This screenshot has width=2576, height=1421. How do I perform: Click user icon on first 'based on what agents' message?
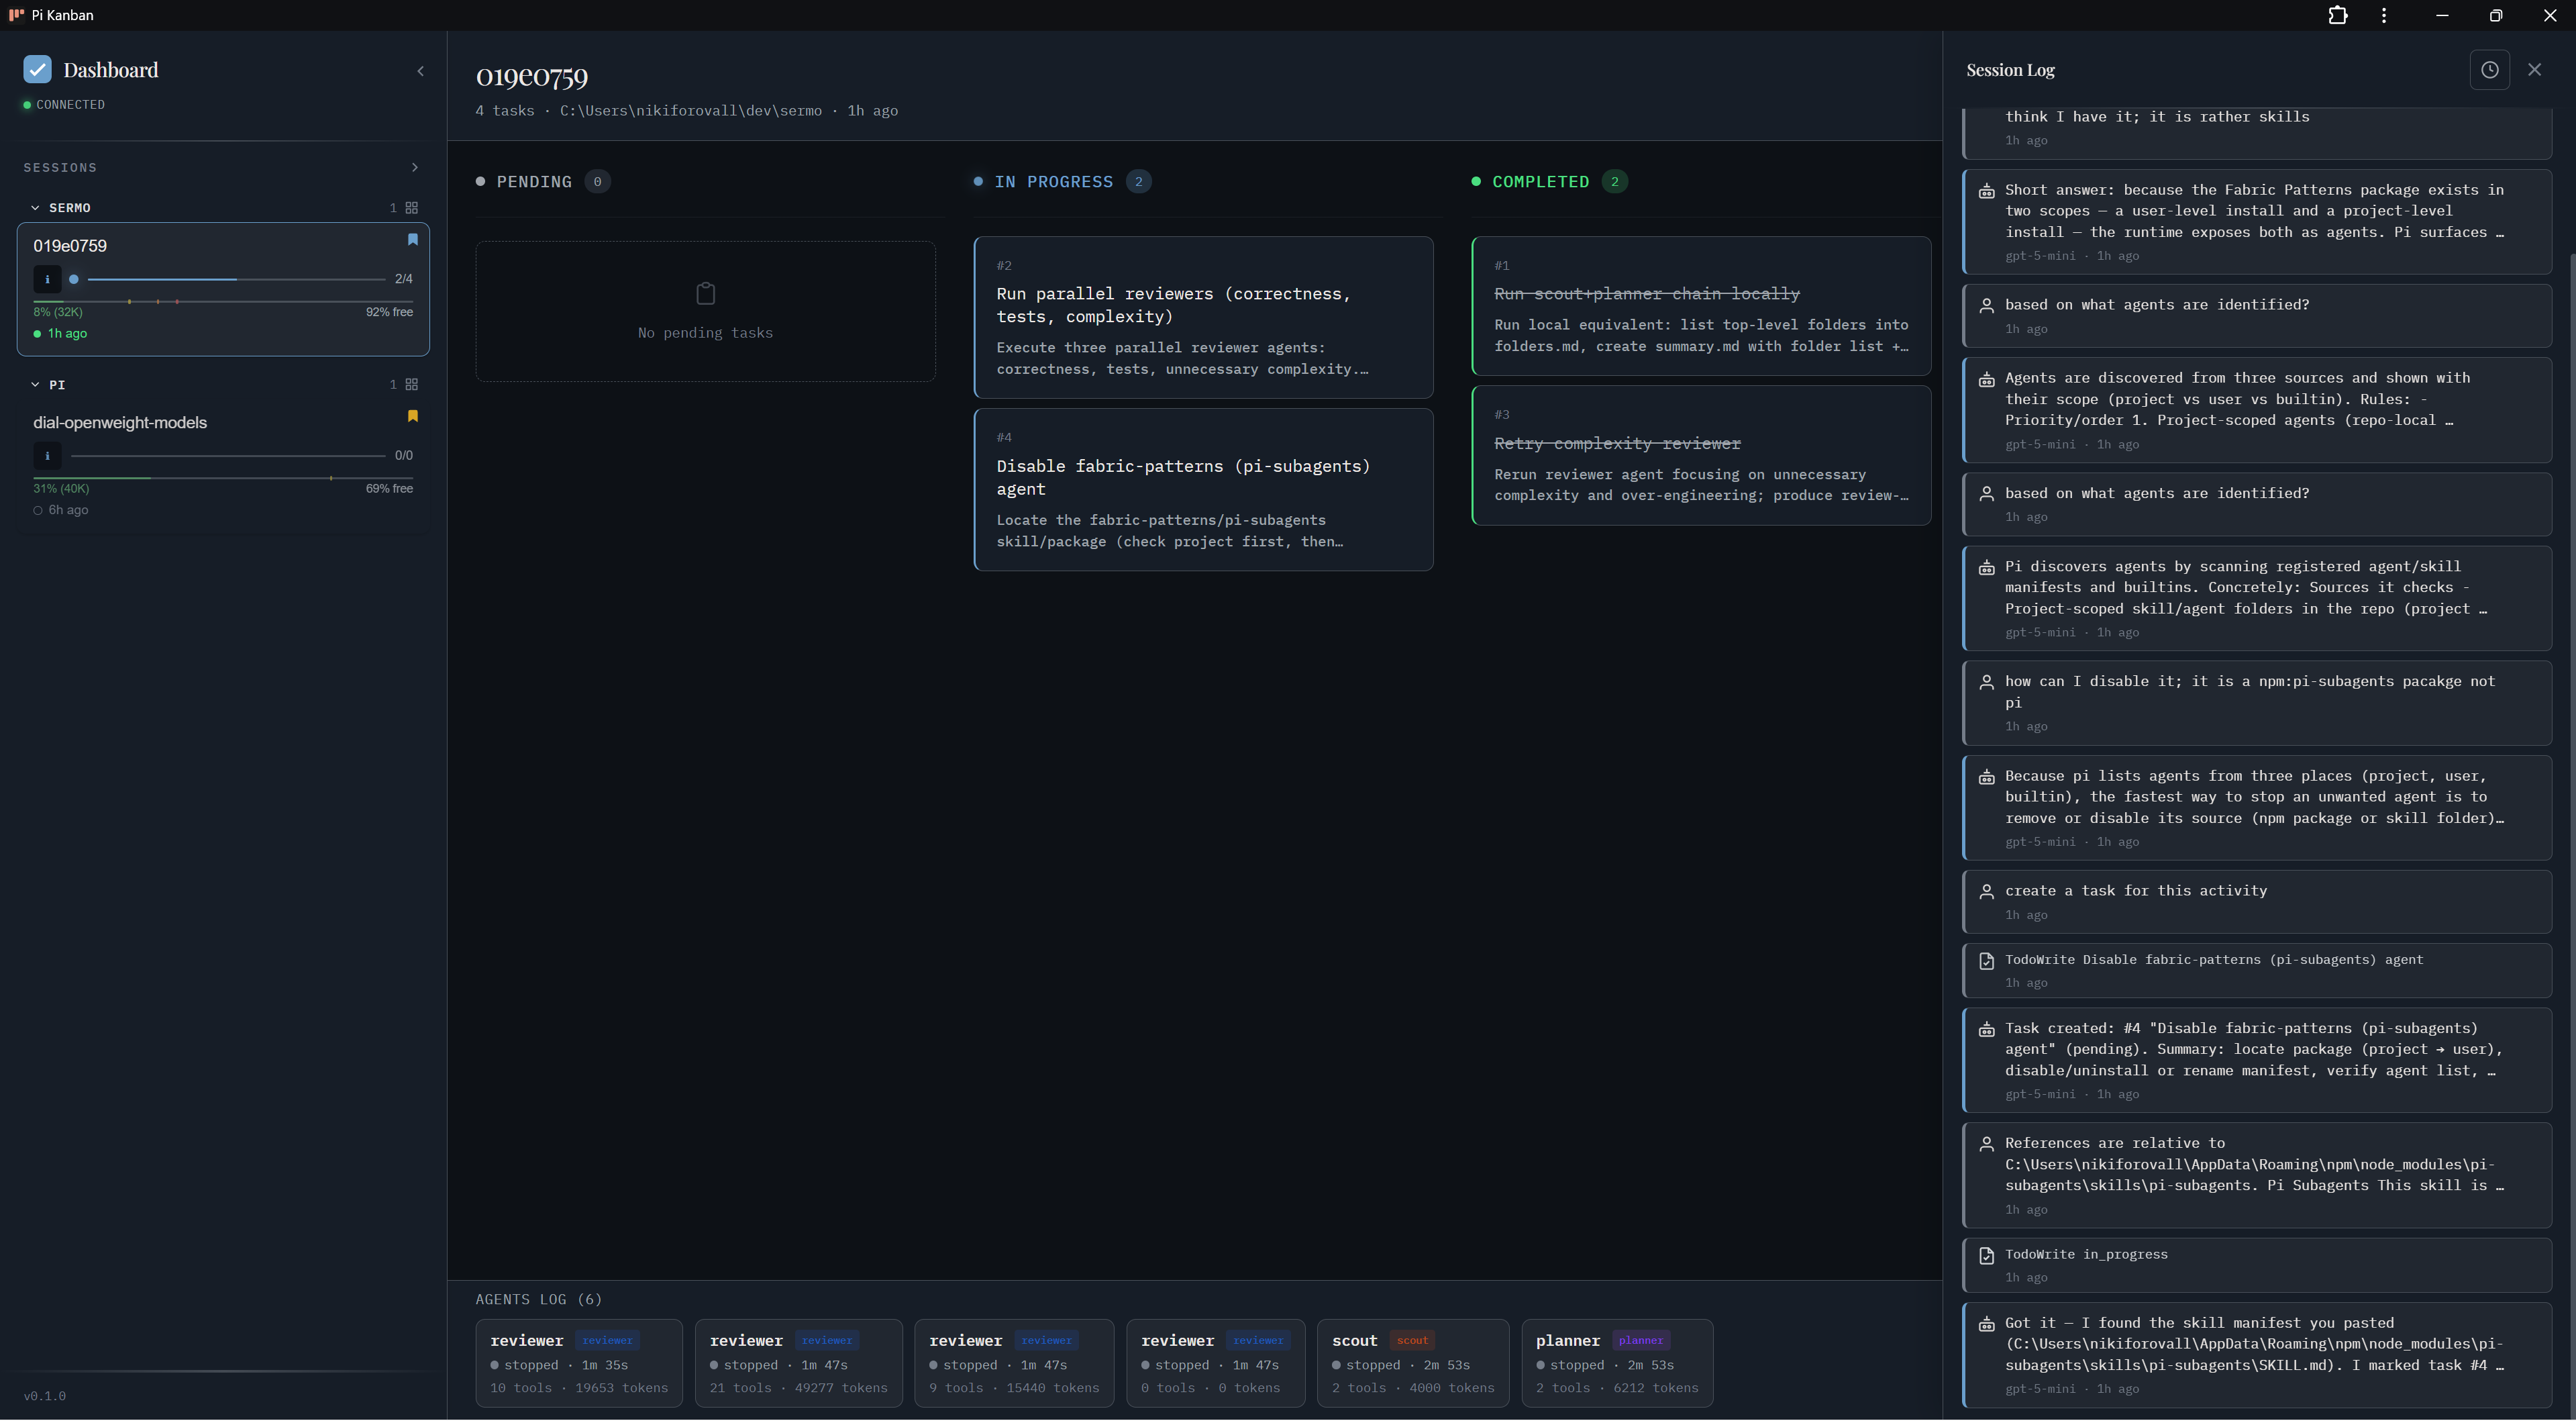(1986, 306)
